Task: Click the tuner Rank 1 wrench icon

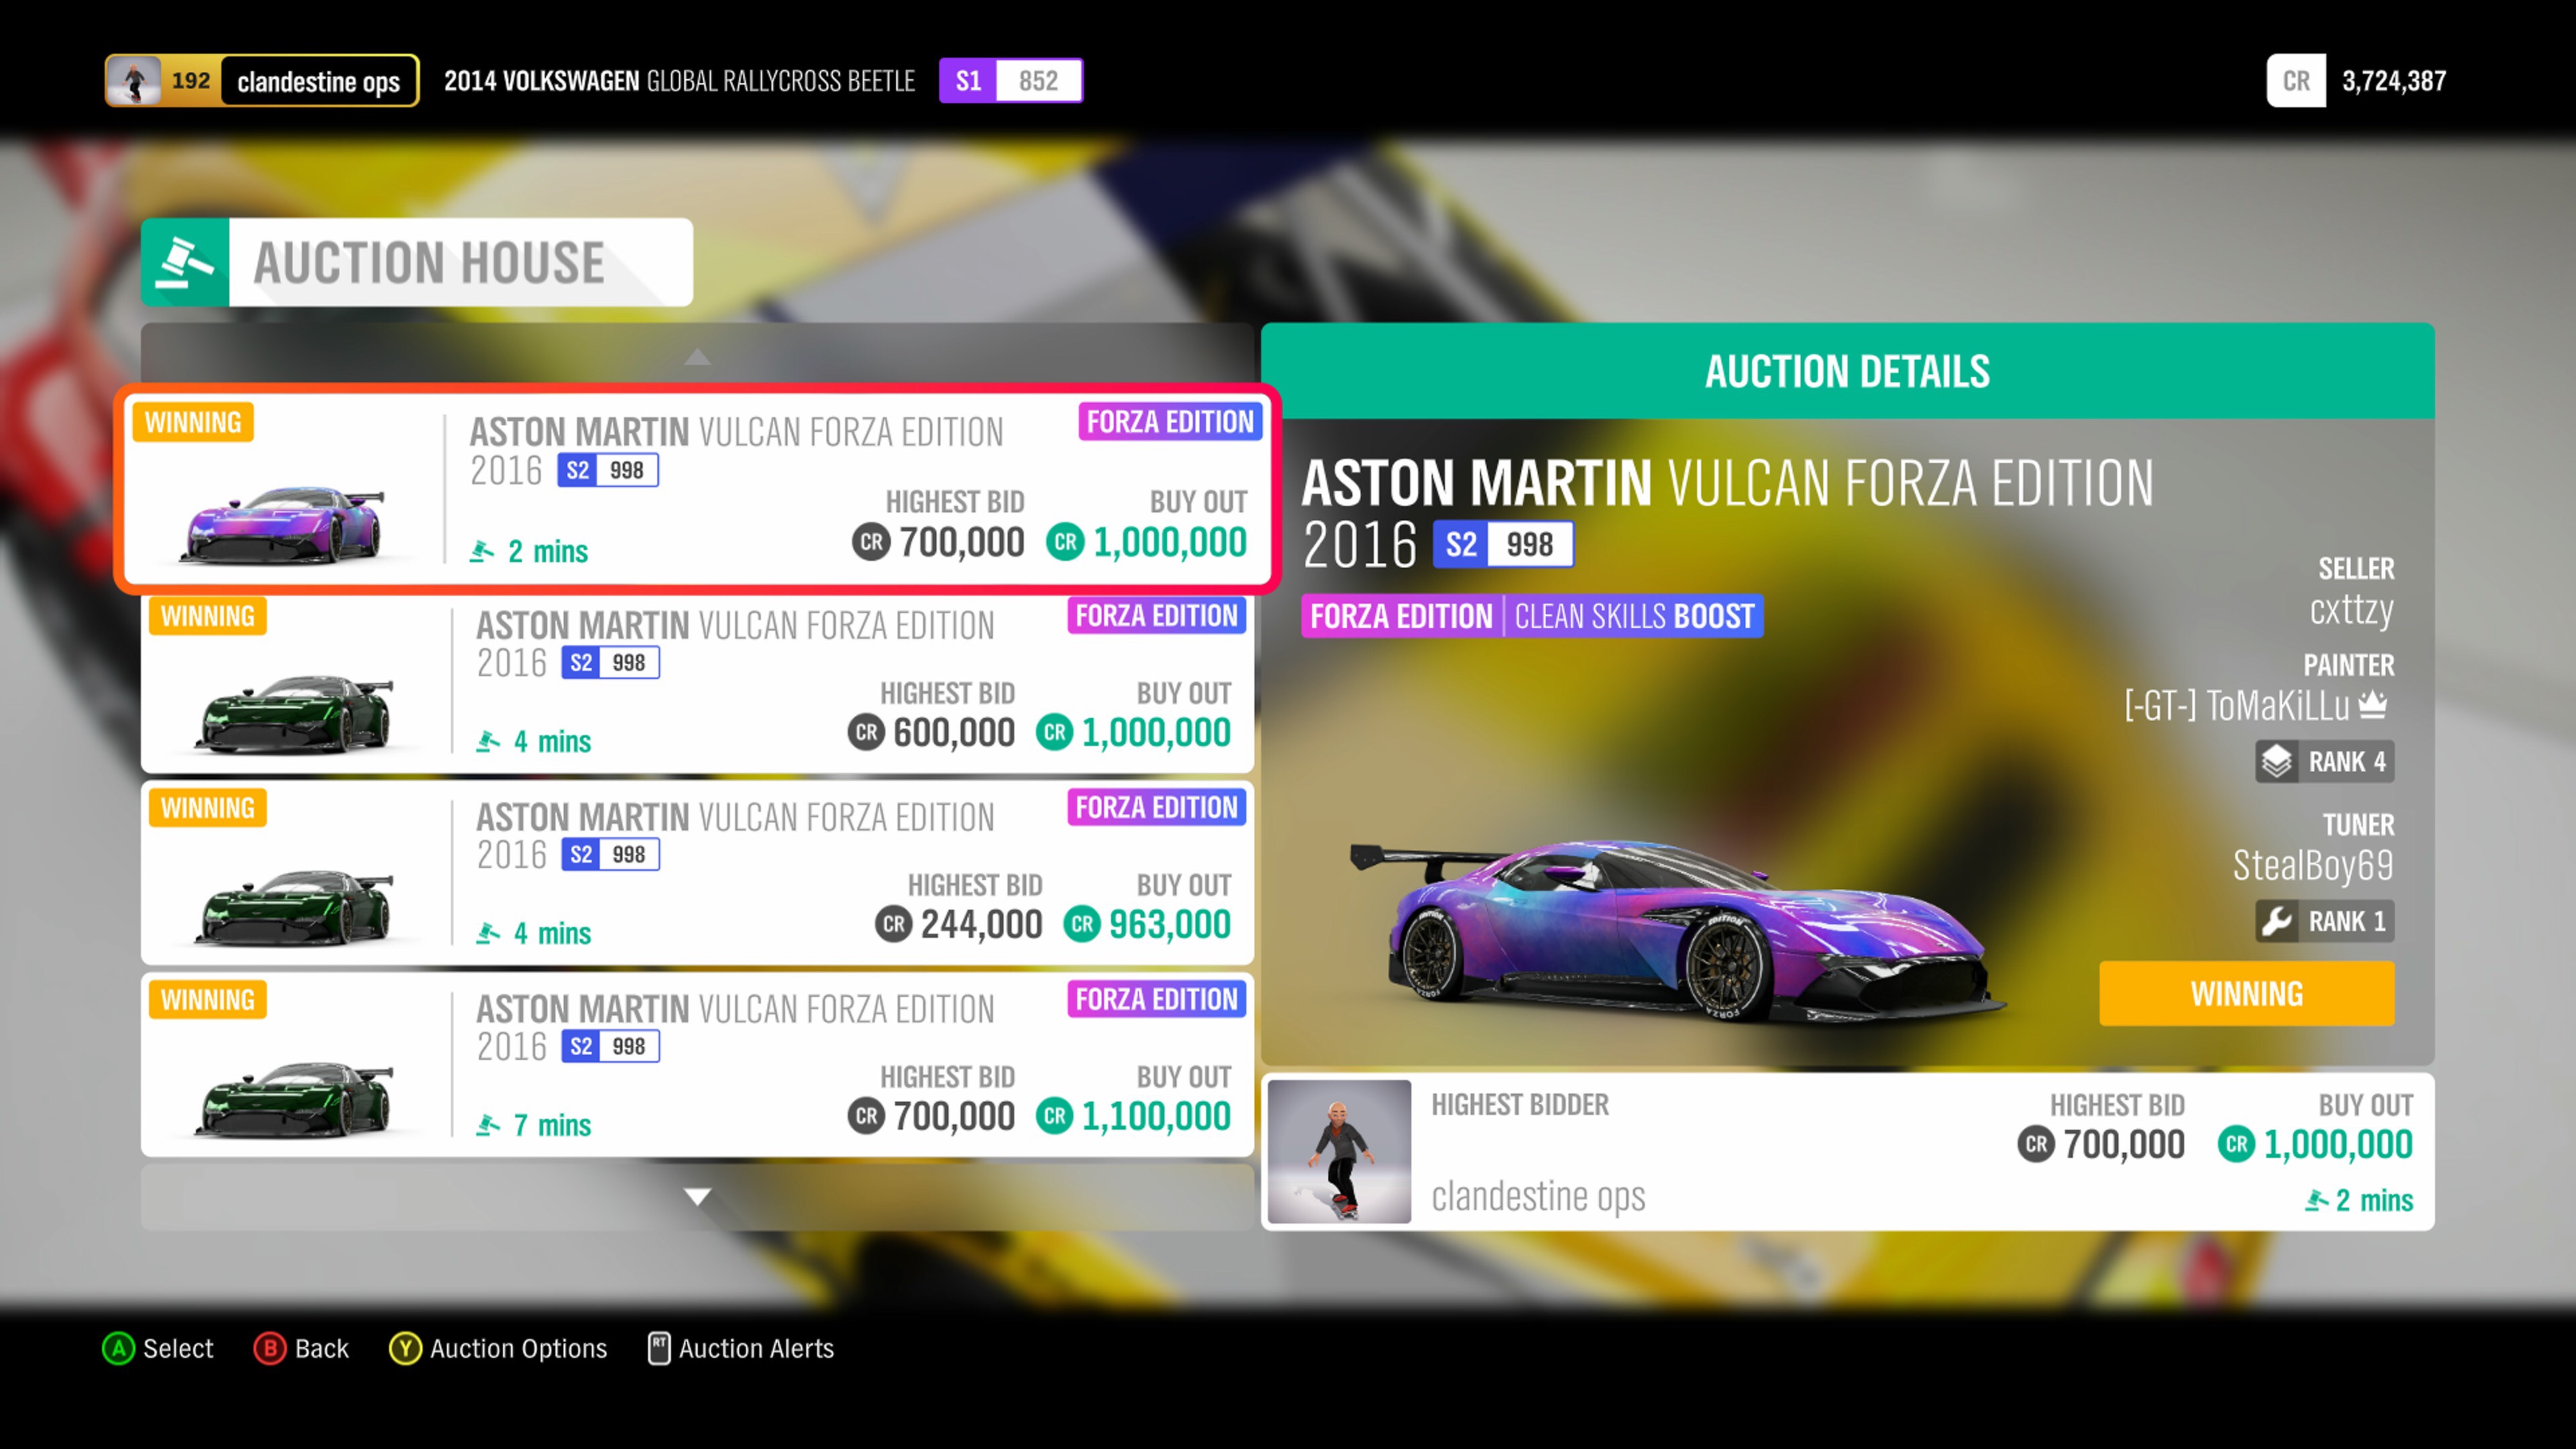Action: pos(2276,921)
